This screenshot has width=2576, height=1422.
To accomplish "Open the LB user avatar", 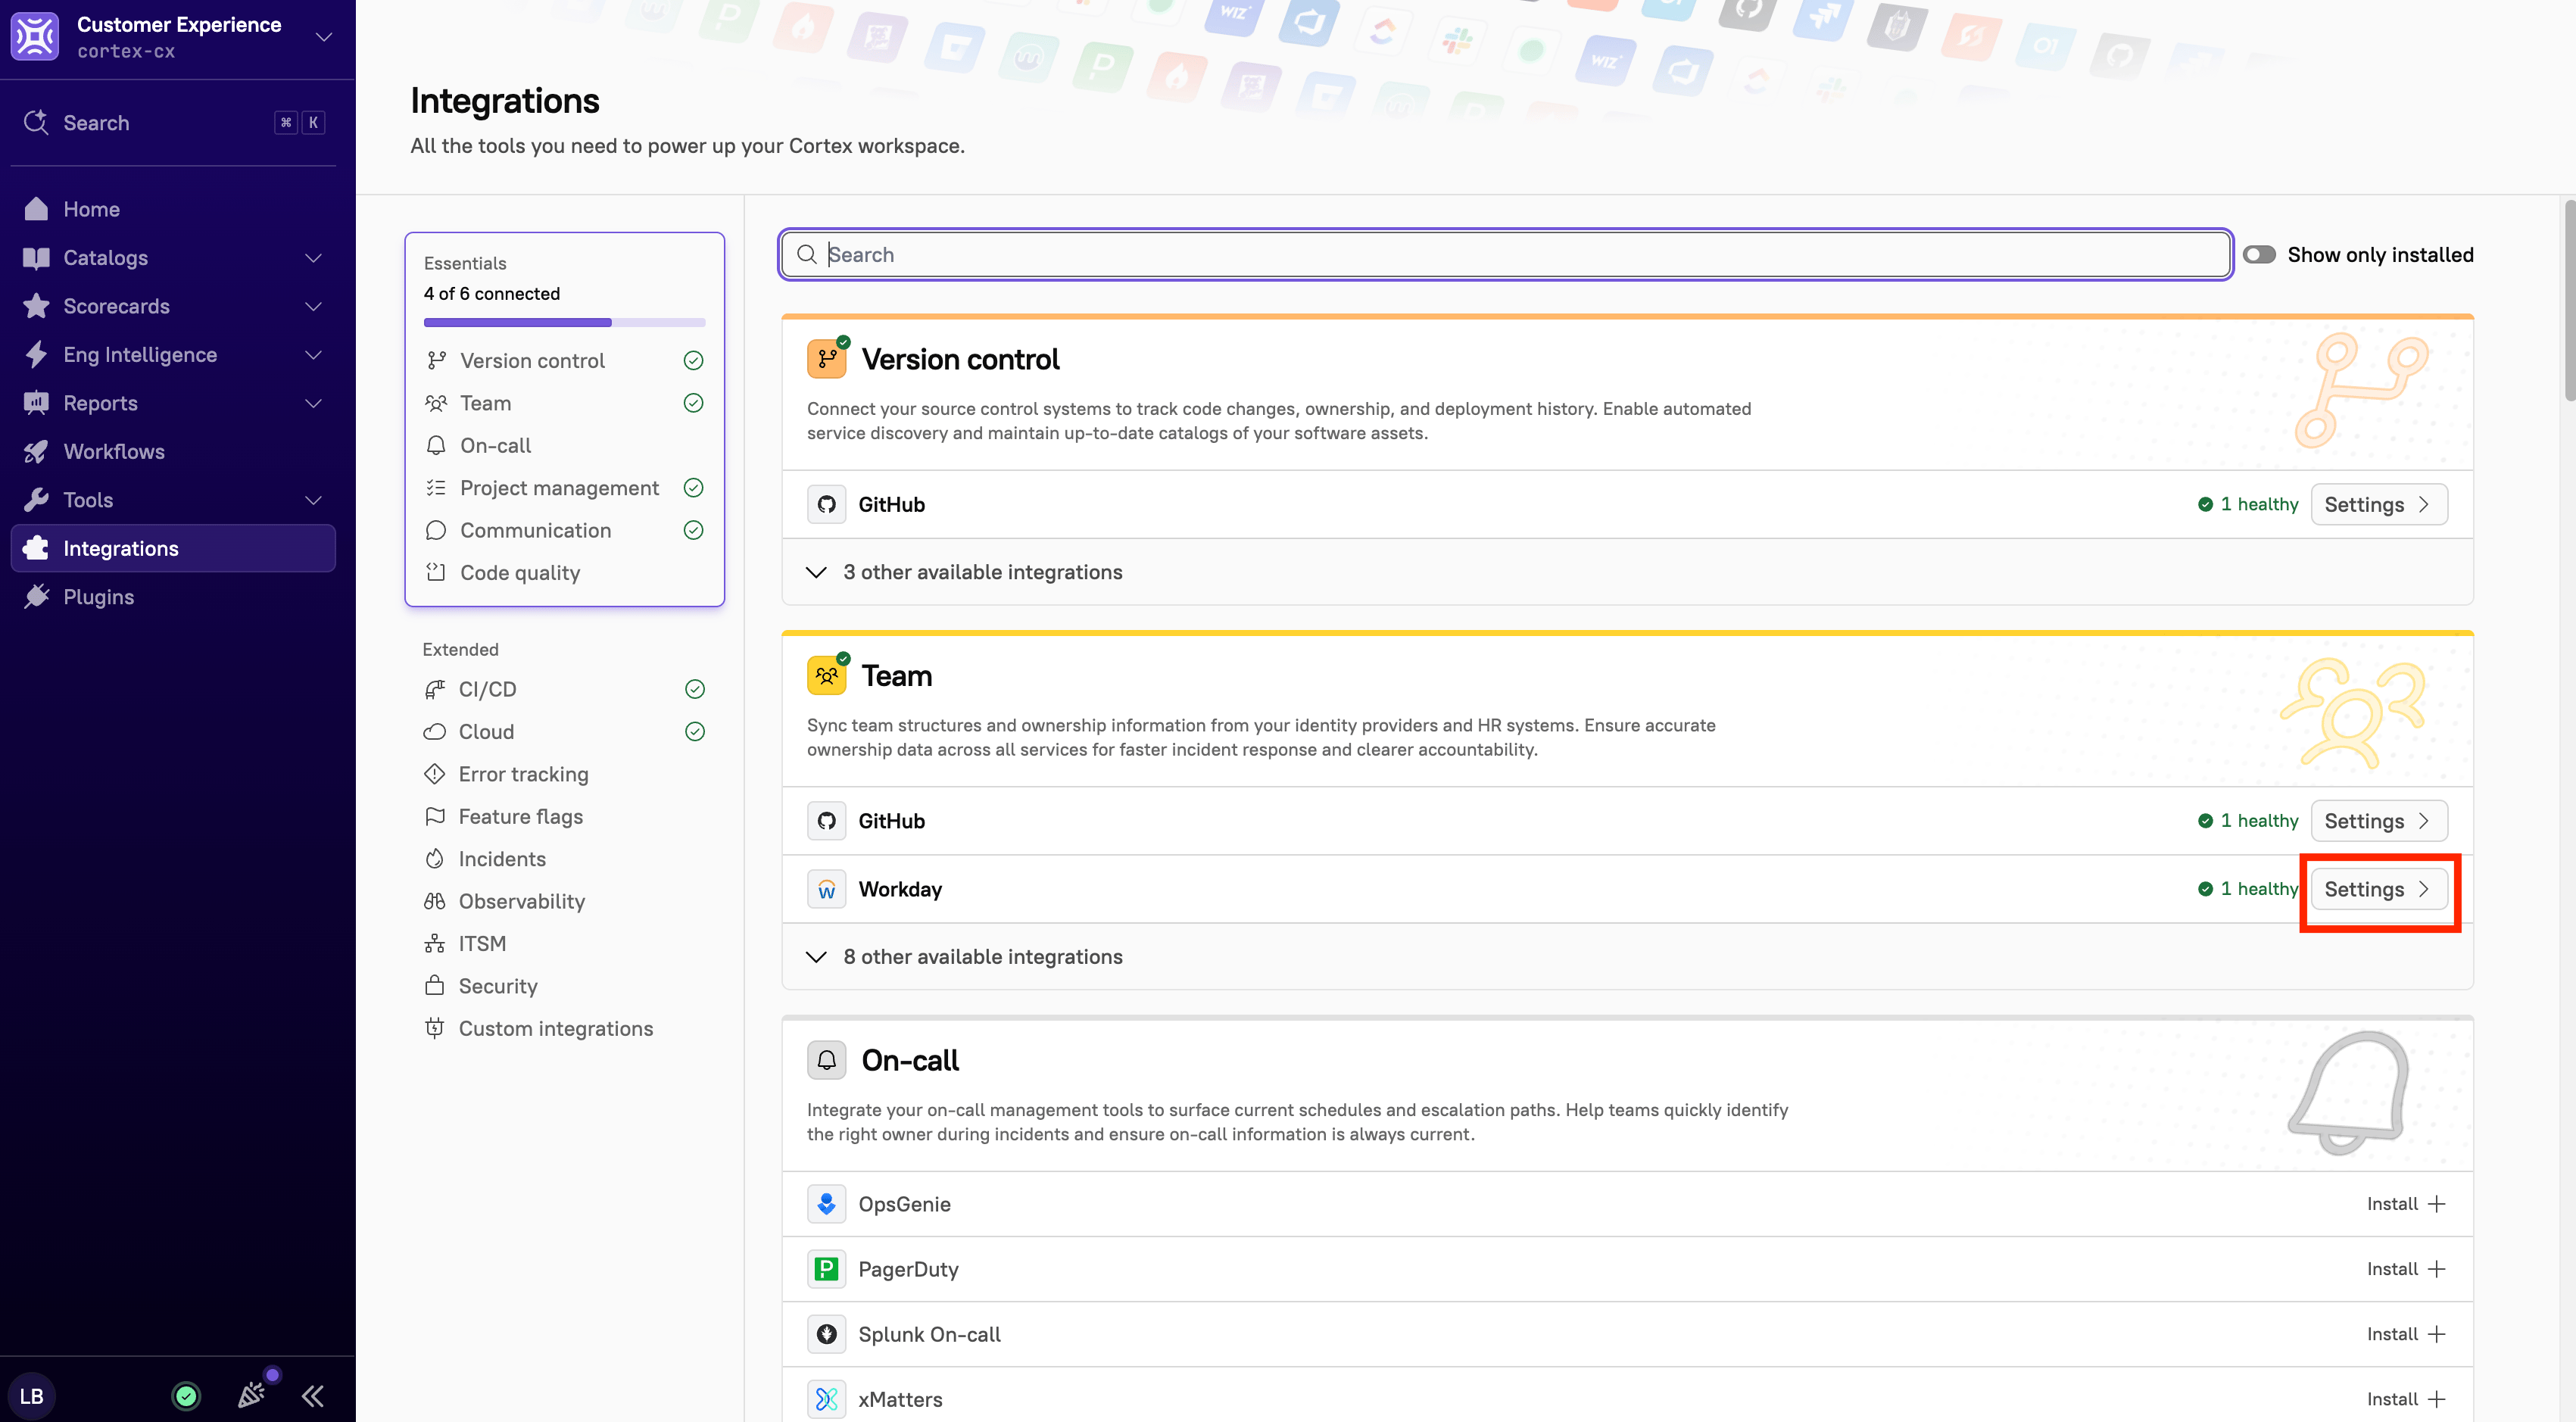I will click(31, 1396).
